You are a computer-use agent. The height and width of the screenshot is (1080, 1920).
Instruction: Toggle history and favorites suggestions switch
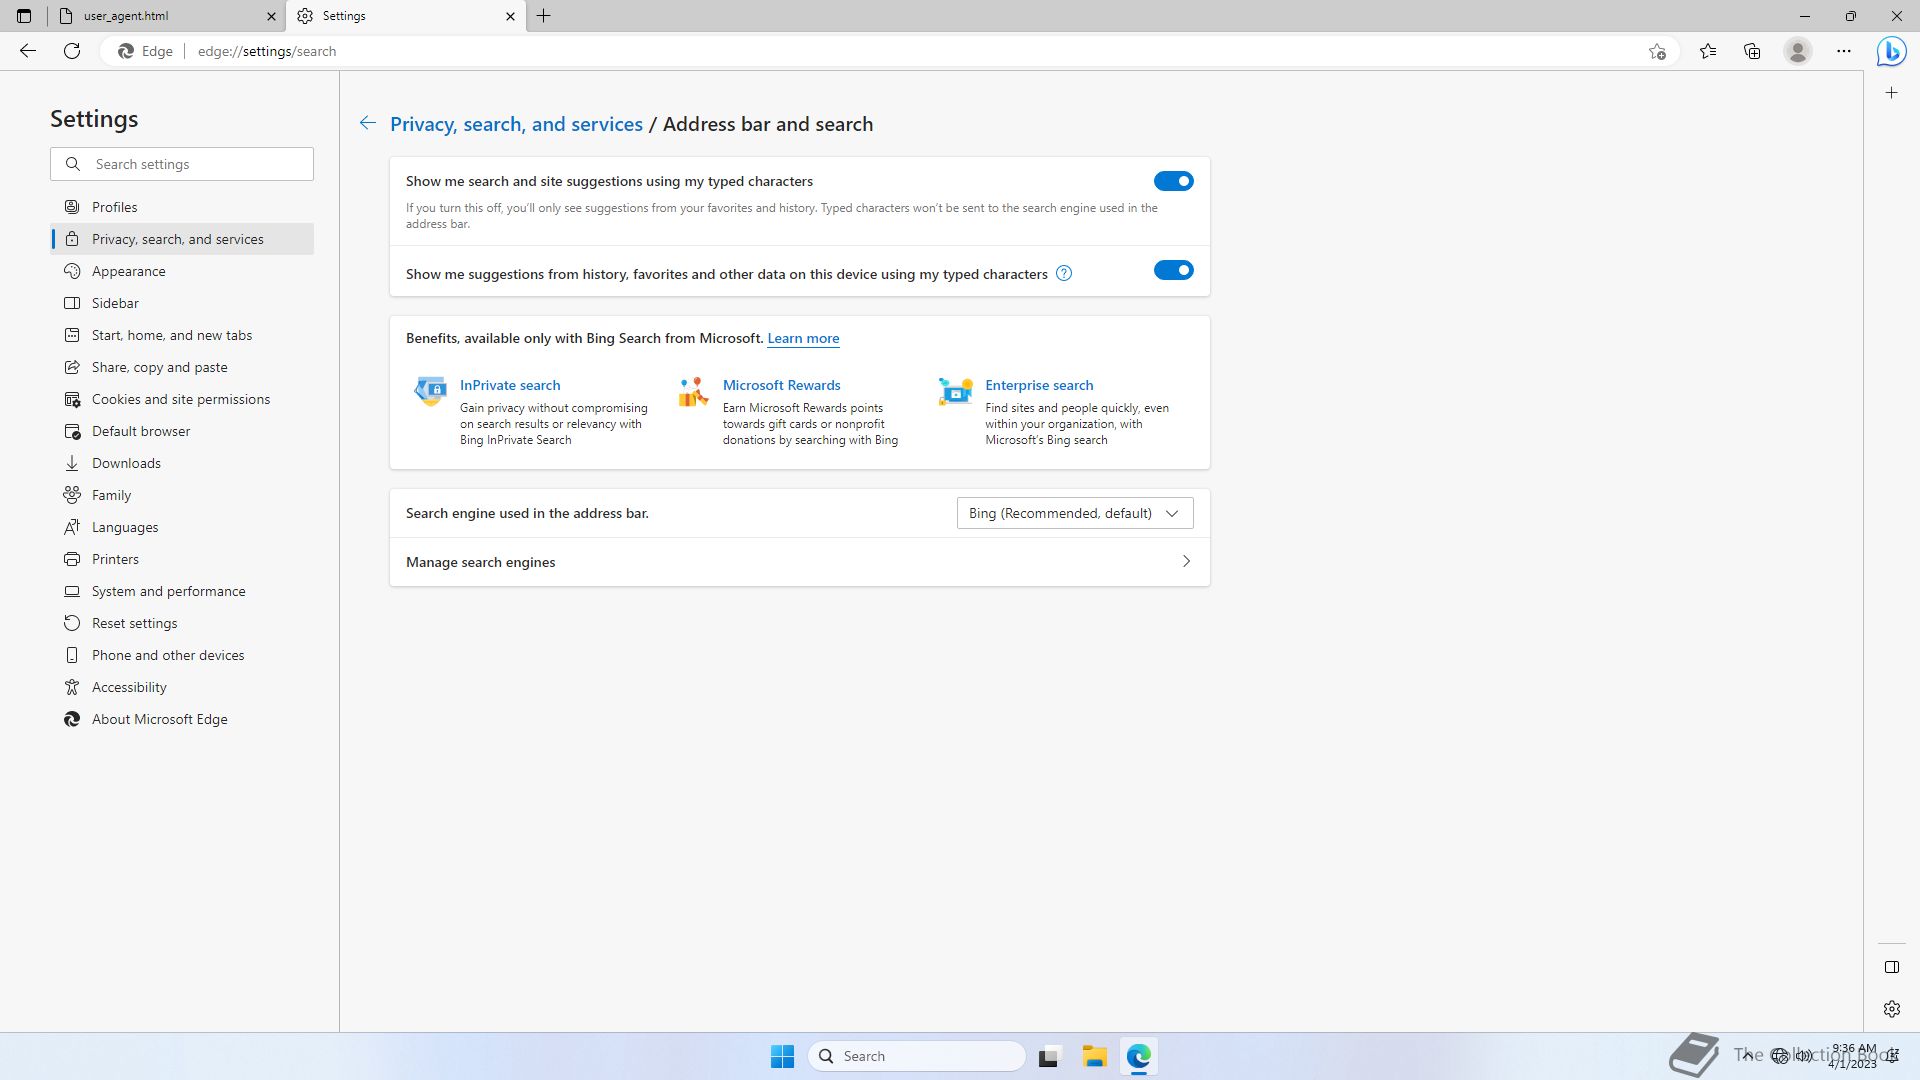(1173, 270)
